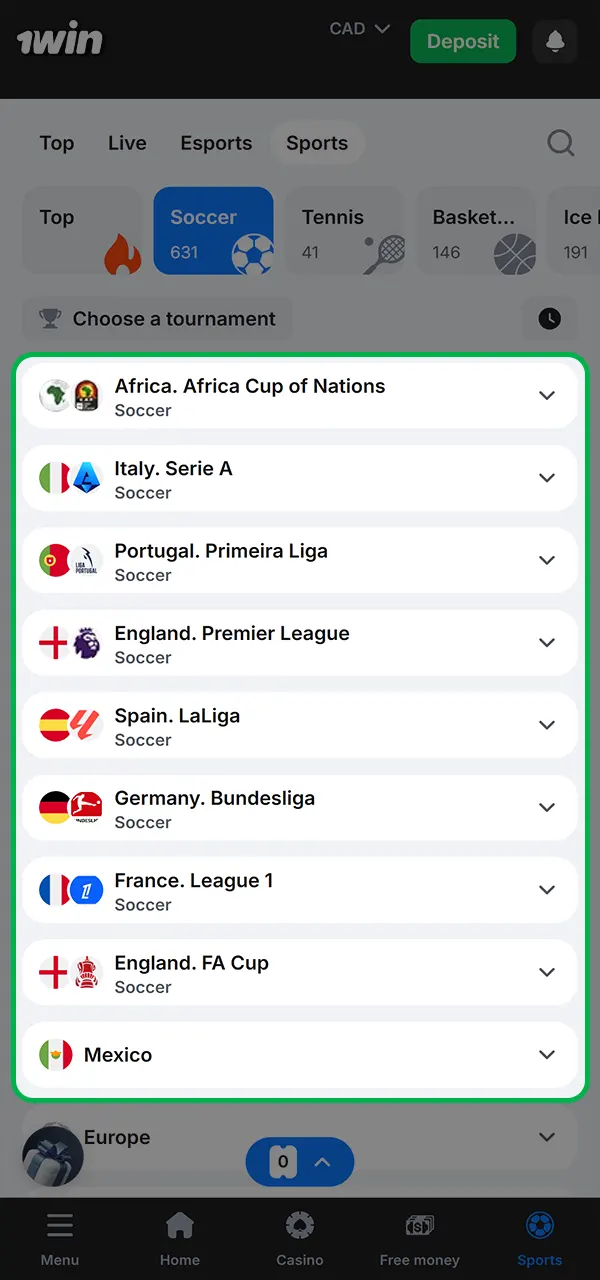Open the search using the magnifier icon
This screenshot has width=600, height=1280.
pos(560,143)
